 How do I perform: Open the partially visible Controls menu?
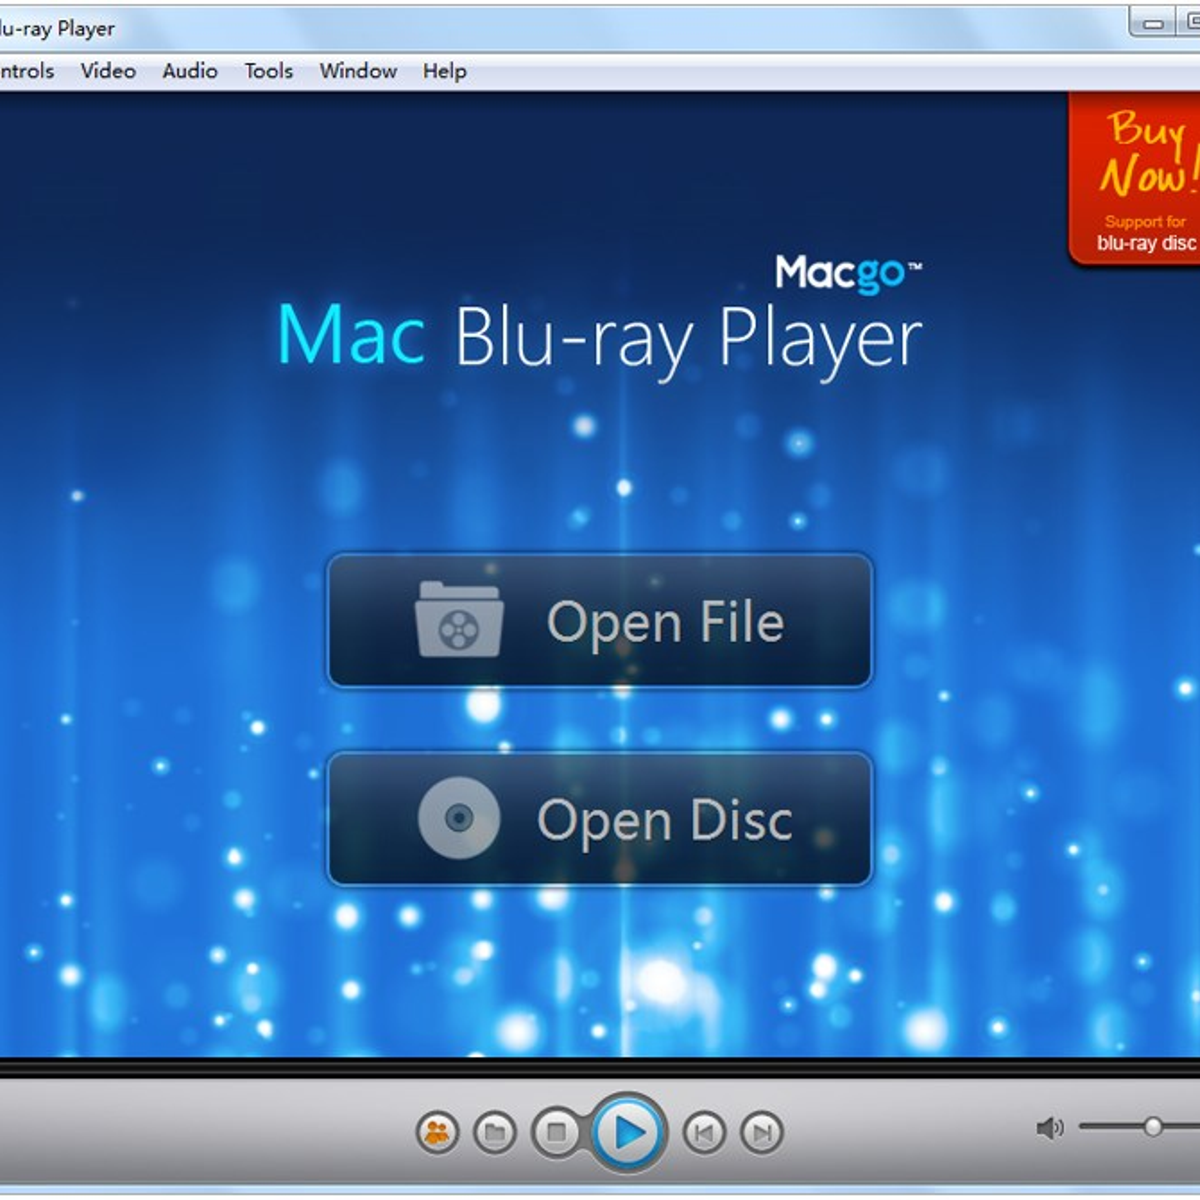point(27,71)
